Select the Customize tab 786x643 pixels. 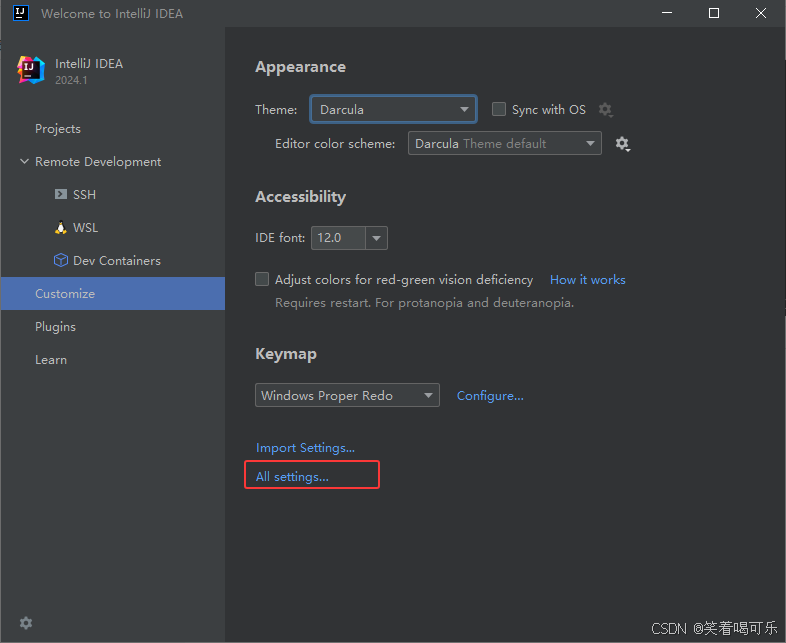(113, 294)
